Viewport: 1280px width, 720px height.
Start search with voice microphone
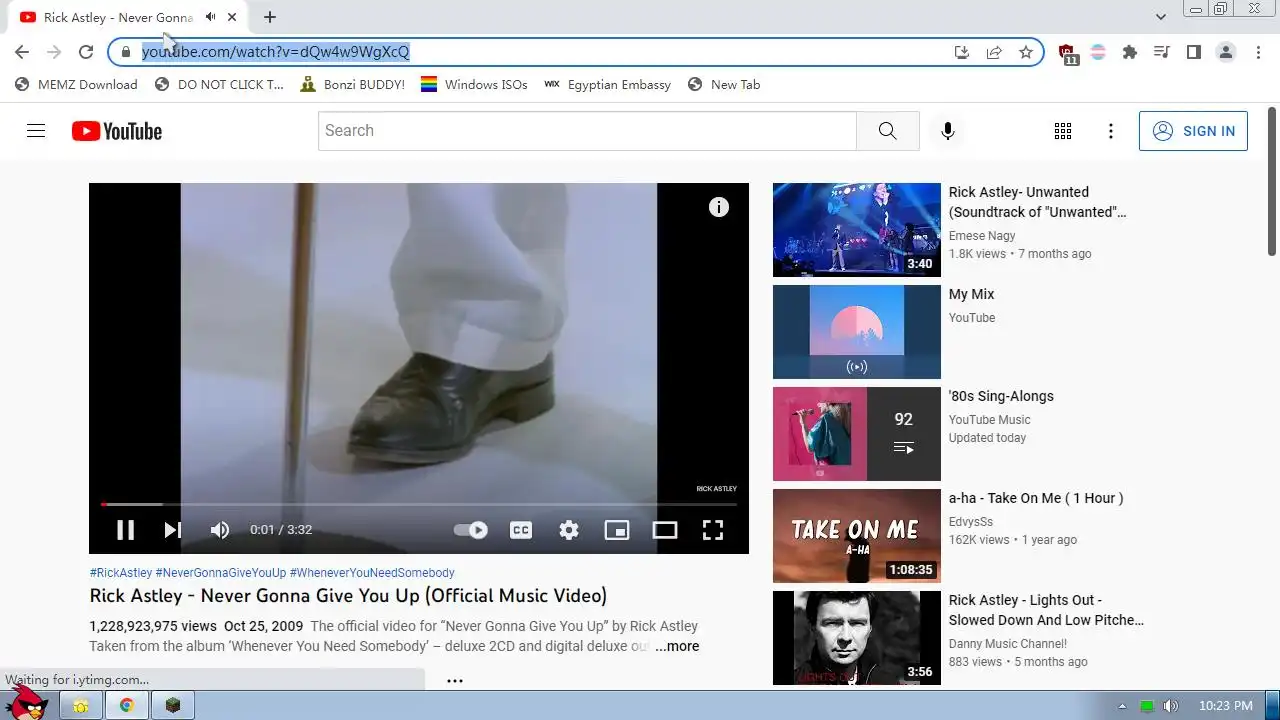pyautogui.click(x=948, y=131)
